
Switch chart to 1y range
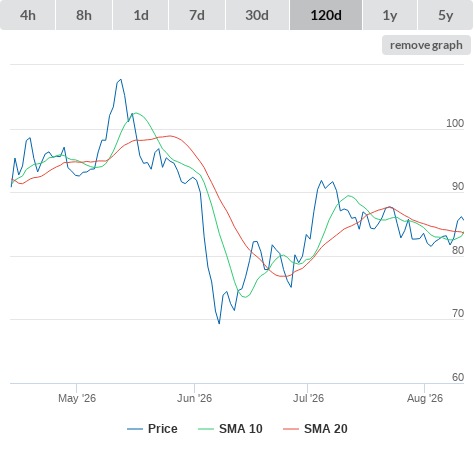coord(390,15)
